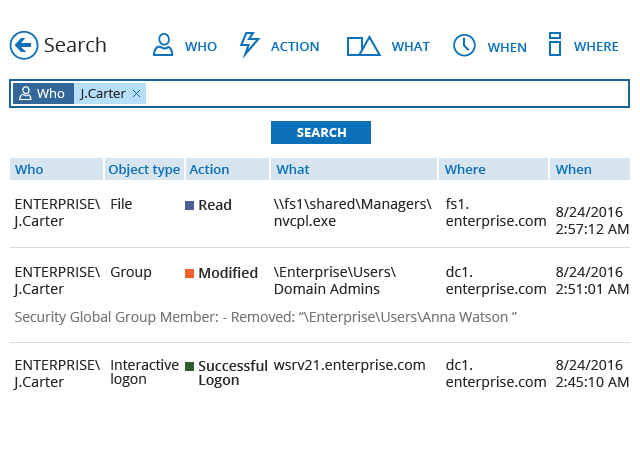Sort by the Where column header

[x=493, y=169]
